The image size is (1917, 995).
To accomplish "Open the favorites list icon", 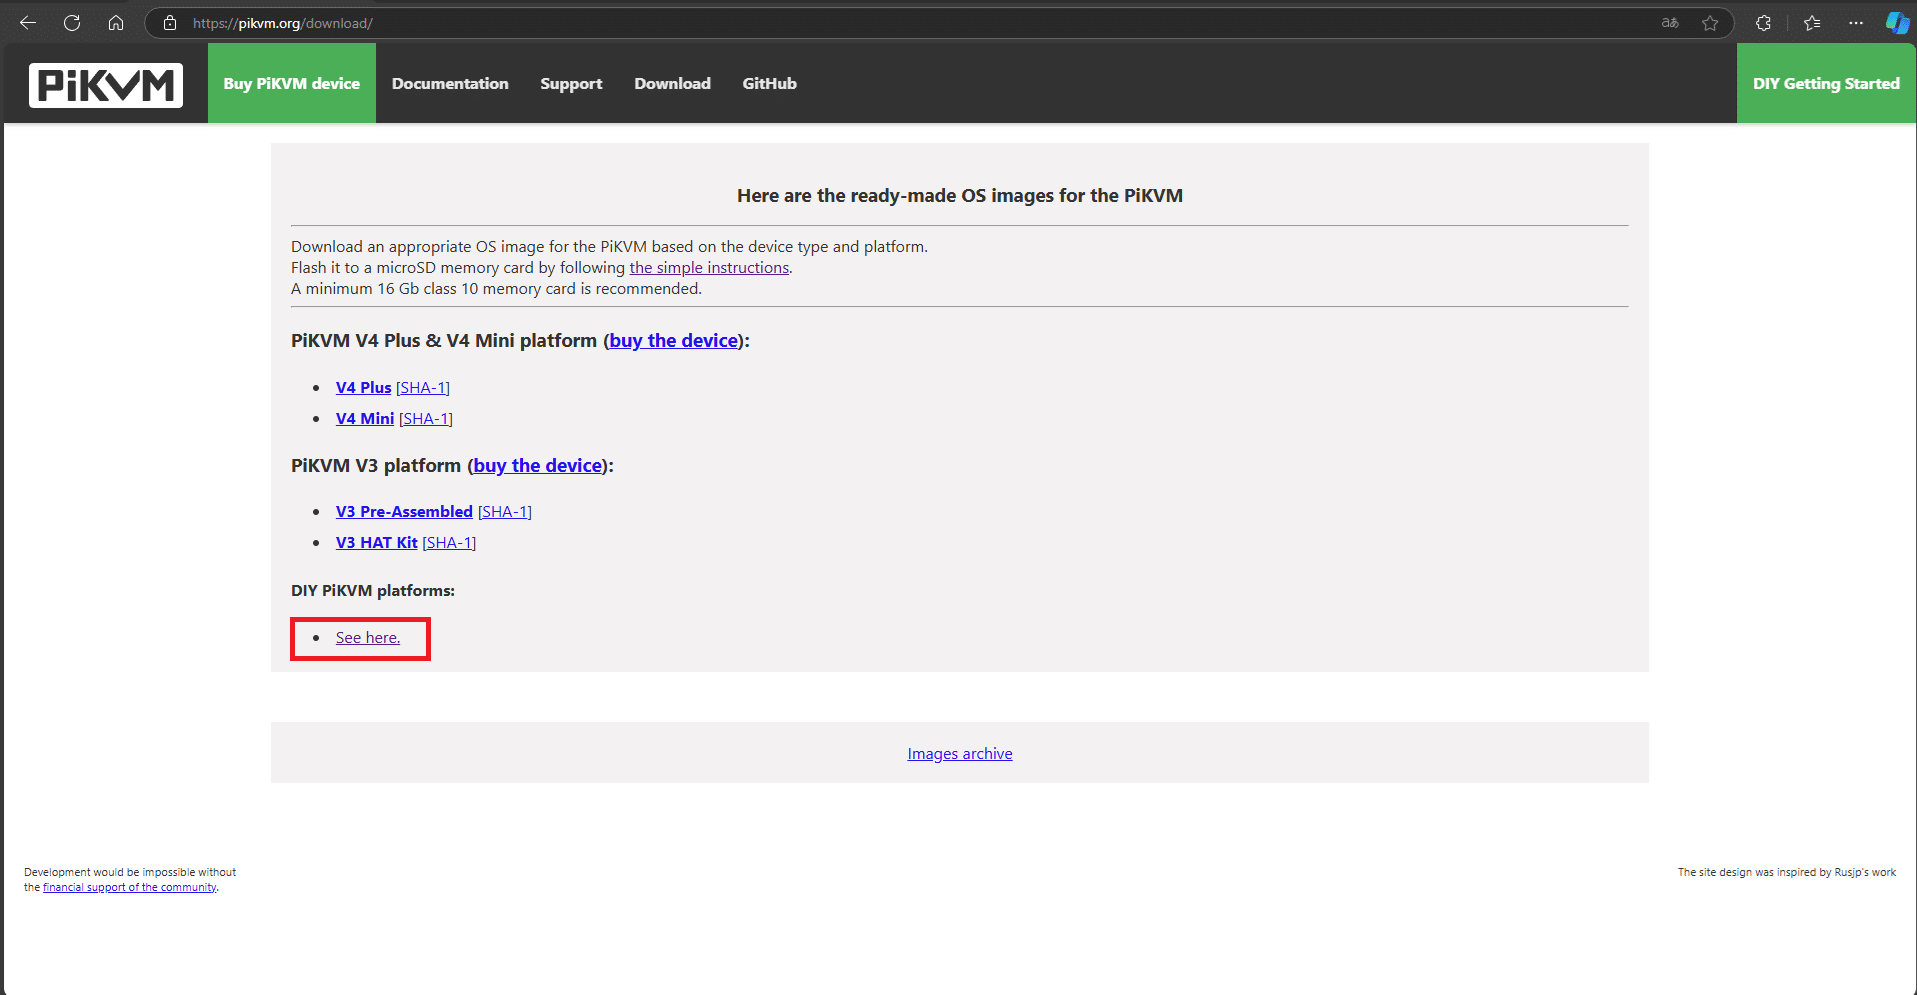I will pos(1812,23).
